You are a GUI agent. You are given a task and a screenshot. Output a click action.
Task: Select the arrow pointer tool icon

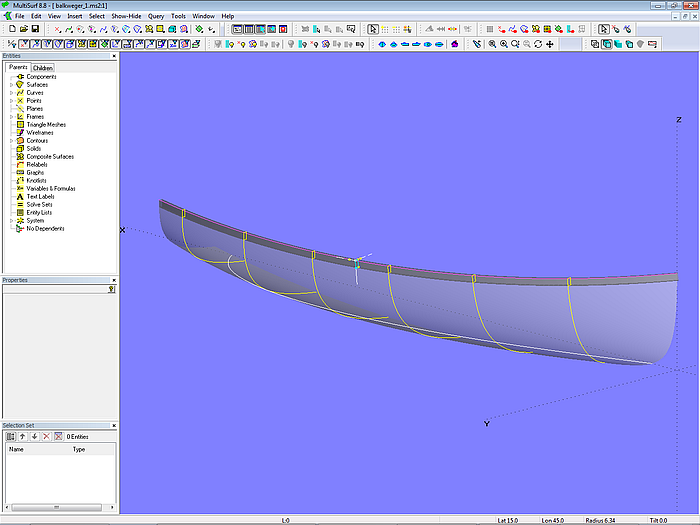pos(373,30)
